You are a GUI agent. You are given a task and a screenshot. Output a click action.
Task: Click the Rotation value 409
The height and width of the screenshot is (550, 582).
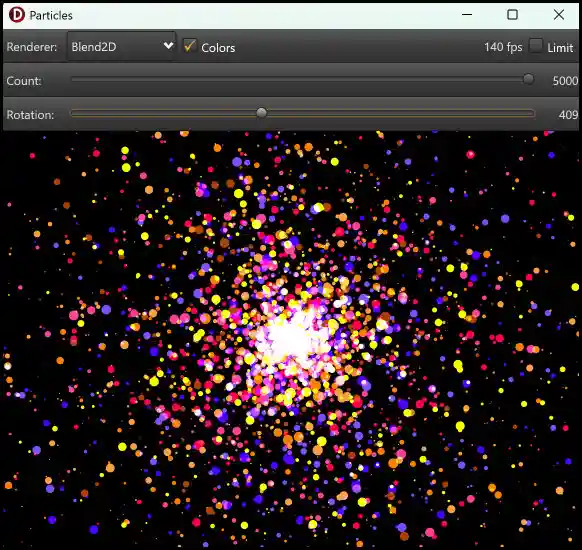tap(568, 115)
